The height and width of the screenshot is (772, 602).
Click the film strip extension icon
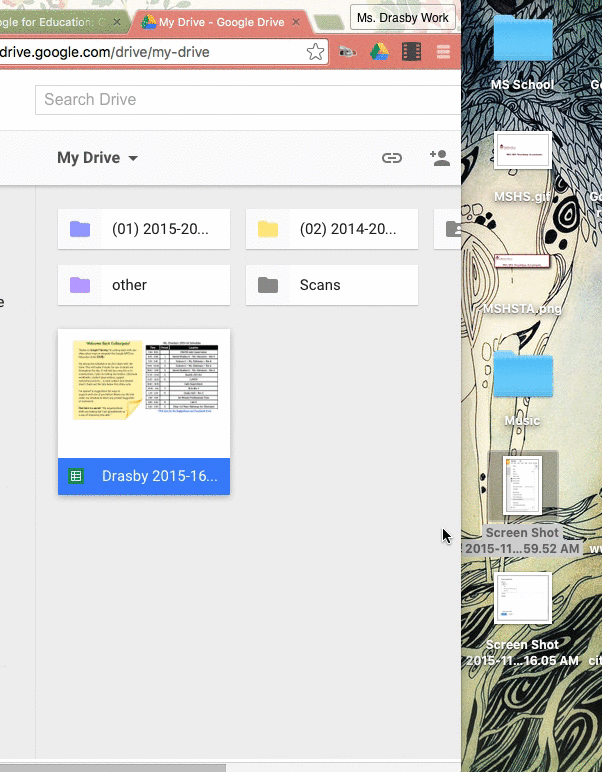pyautogui.click(x=411, y=52)
